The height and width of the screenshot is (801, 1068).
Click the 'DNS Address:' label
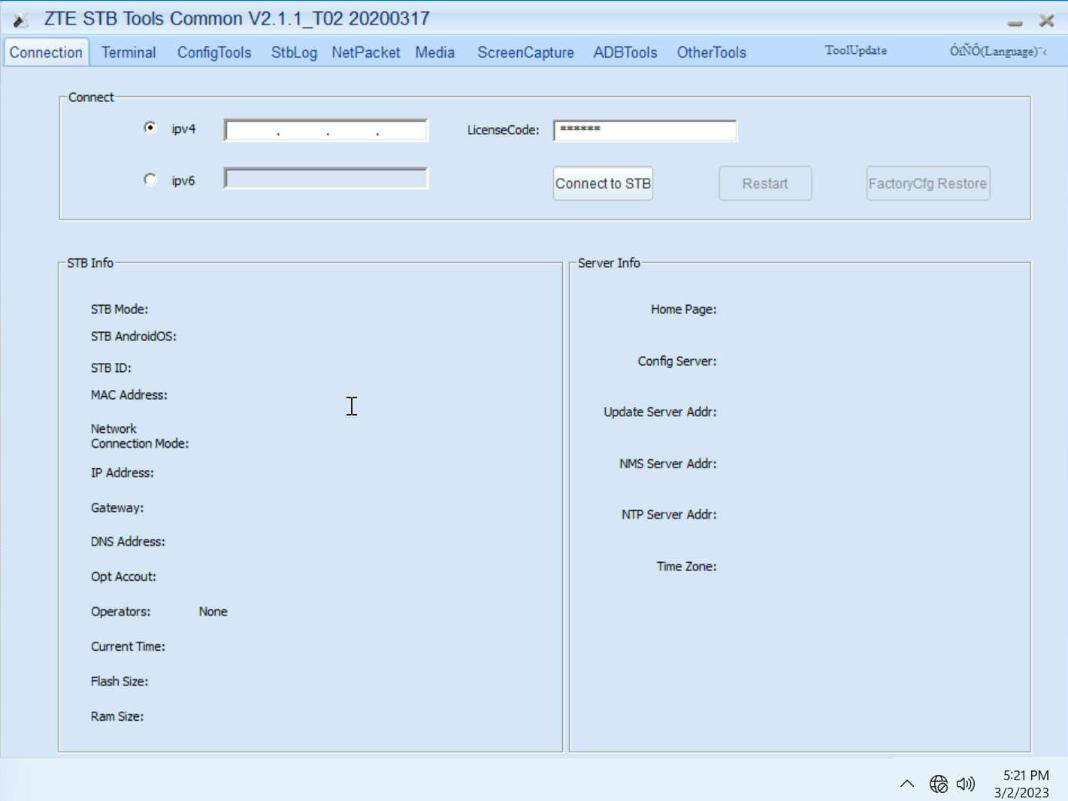(x=128, y=542)
